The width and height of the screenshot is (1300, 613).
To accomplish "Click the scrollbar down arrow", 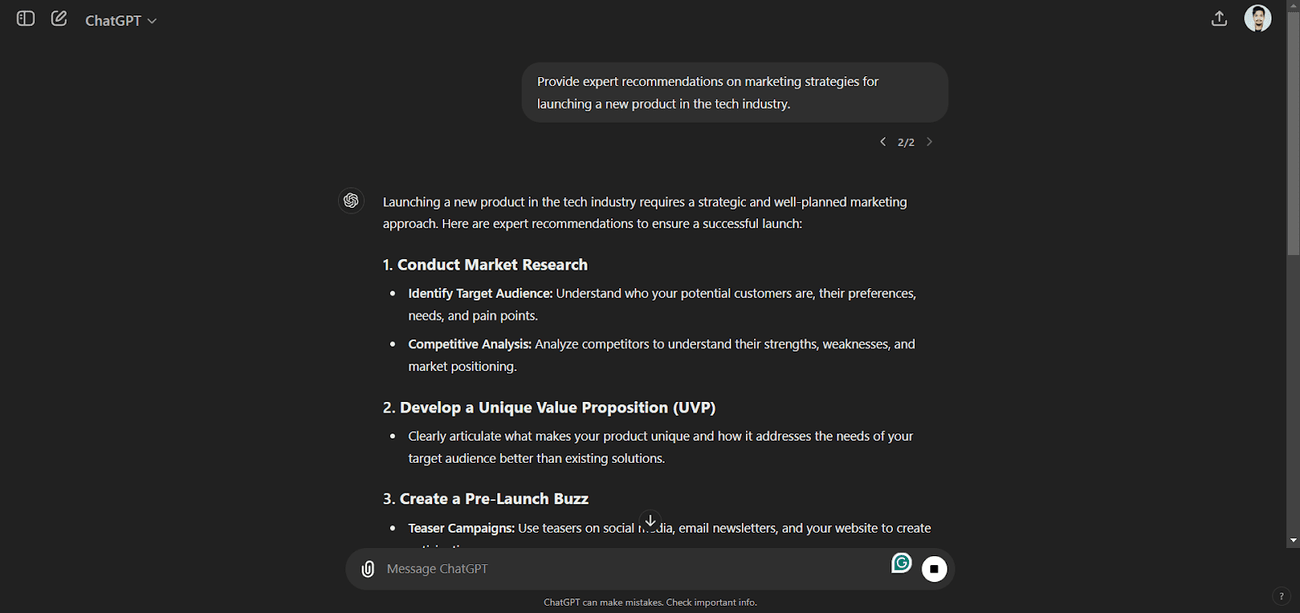I will 1293,540.
